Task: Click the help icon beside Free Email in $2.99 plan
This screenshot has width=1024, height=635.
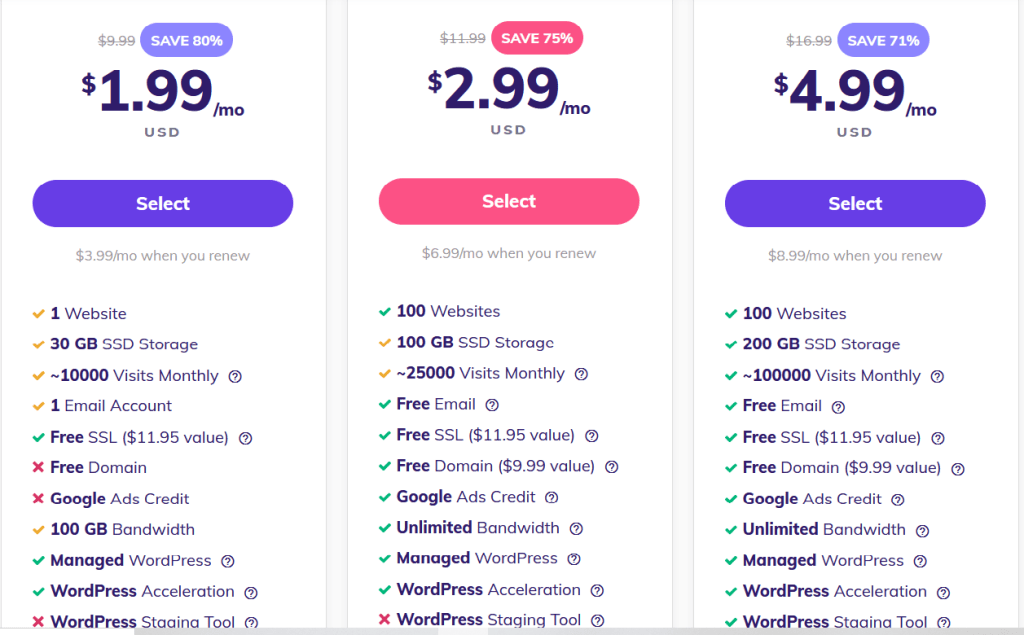Action: coord(491,405)
